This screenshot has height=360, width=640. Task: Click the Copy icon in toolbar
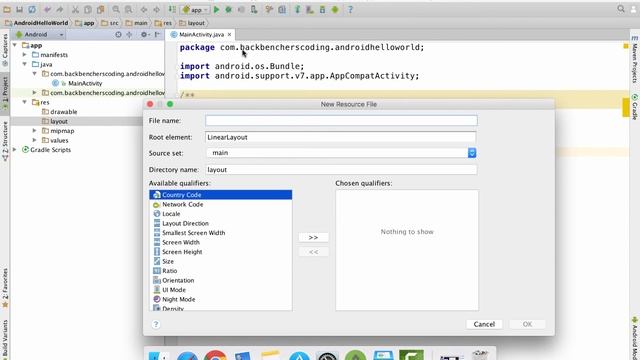click(x=88, y=9)
